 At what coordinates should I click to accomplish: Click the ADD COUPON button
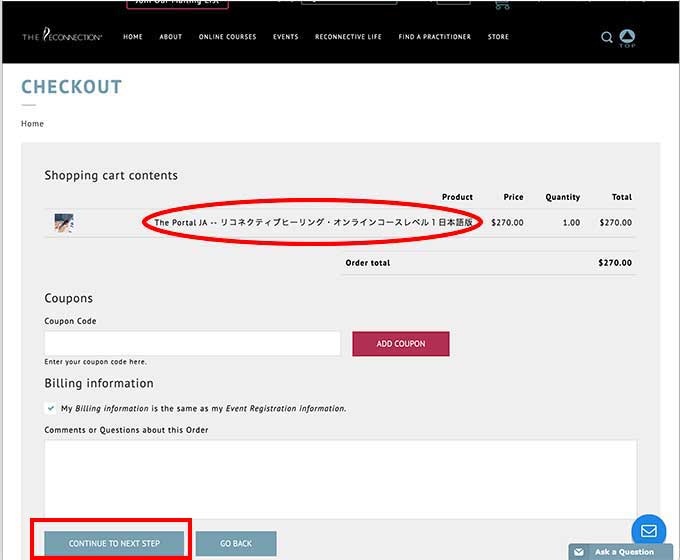(401, 344)
